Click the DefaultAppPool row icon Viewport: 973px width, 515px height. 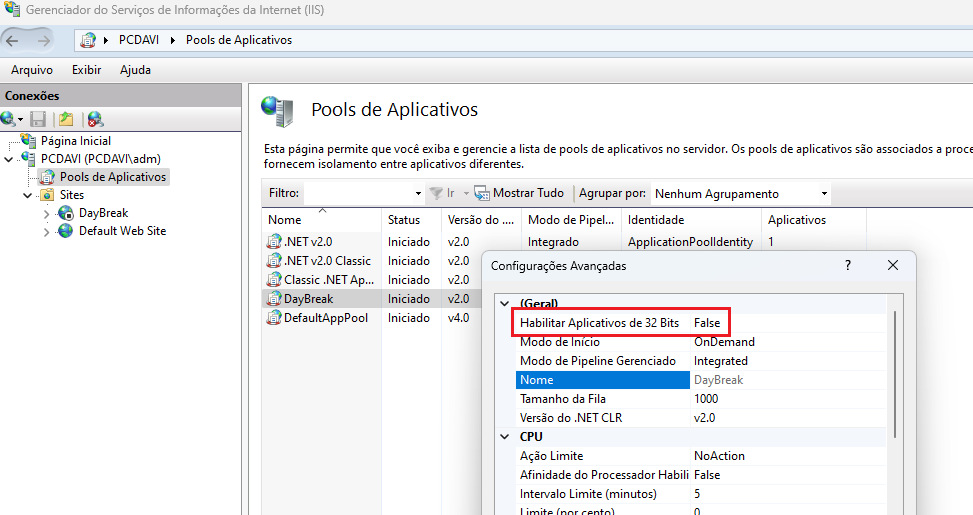pos(274,318)
